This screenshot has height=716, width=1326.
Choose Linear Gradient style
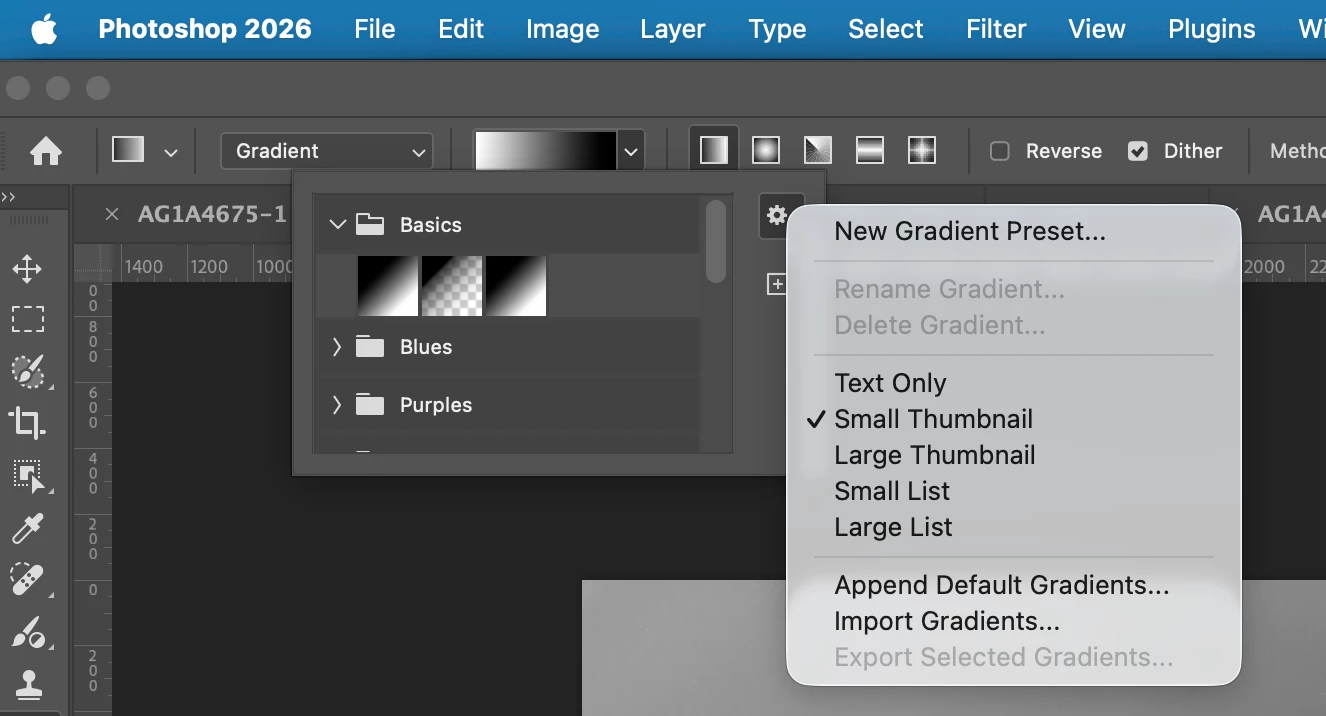(714, 151)
